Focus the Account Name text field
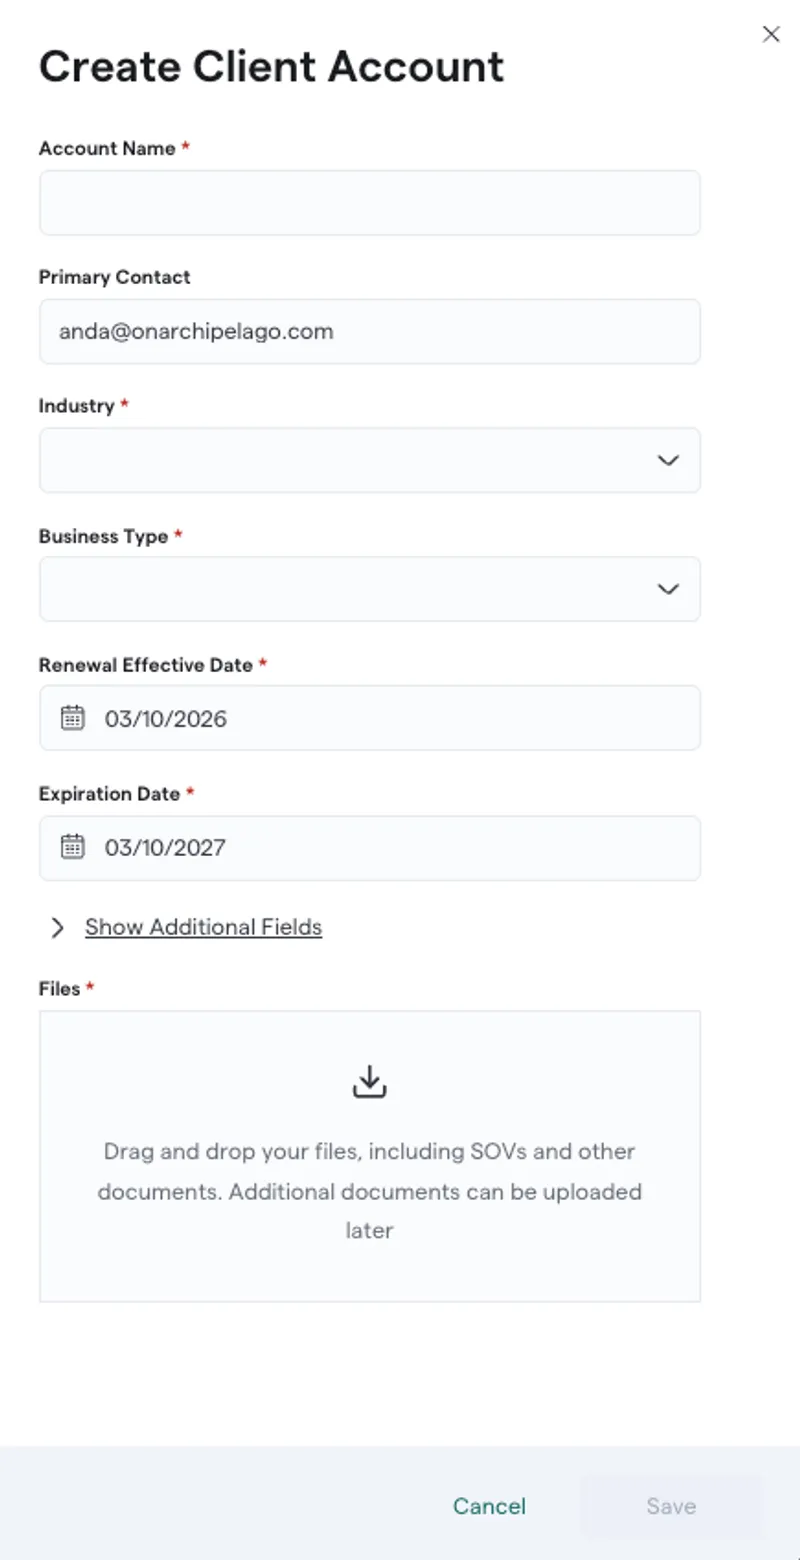Viewport: 800px width, 1560px height. click(370, 203)
